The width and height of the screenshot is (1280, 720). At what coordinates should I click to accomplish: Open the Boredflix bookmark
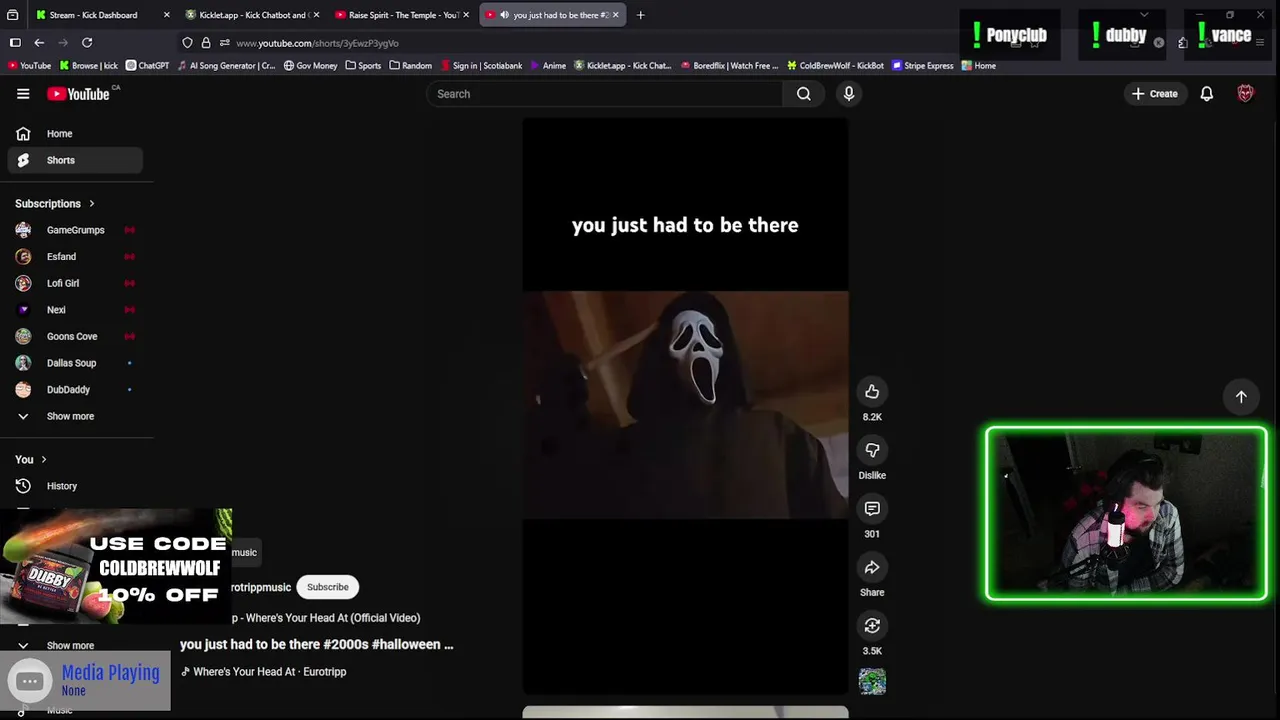[729, 66]
